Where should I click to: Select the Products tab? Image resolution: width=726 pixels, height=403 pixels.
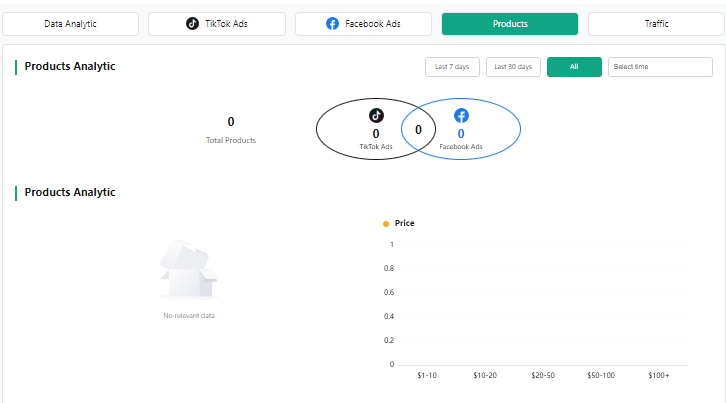pyautogui.click(x=510, y=24)
